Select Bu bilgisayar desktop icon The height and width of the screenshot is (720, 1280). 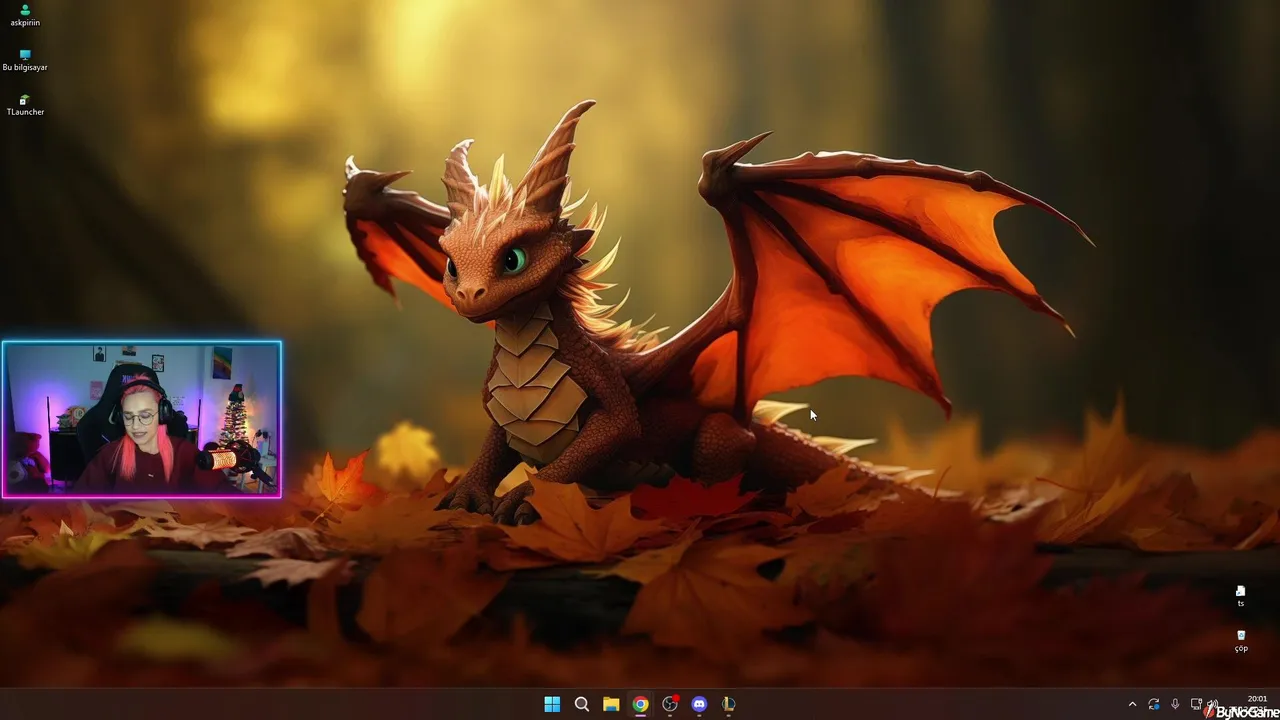25,60
